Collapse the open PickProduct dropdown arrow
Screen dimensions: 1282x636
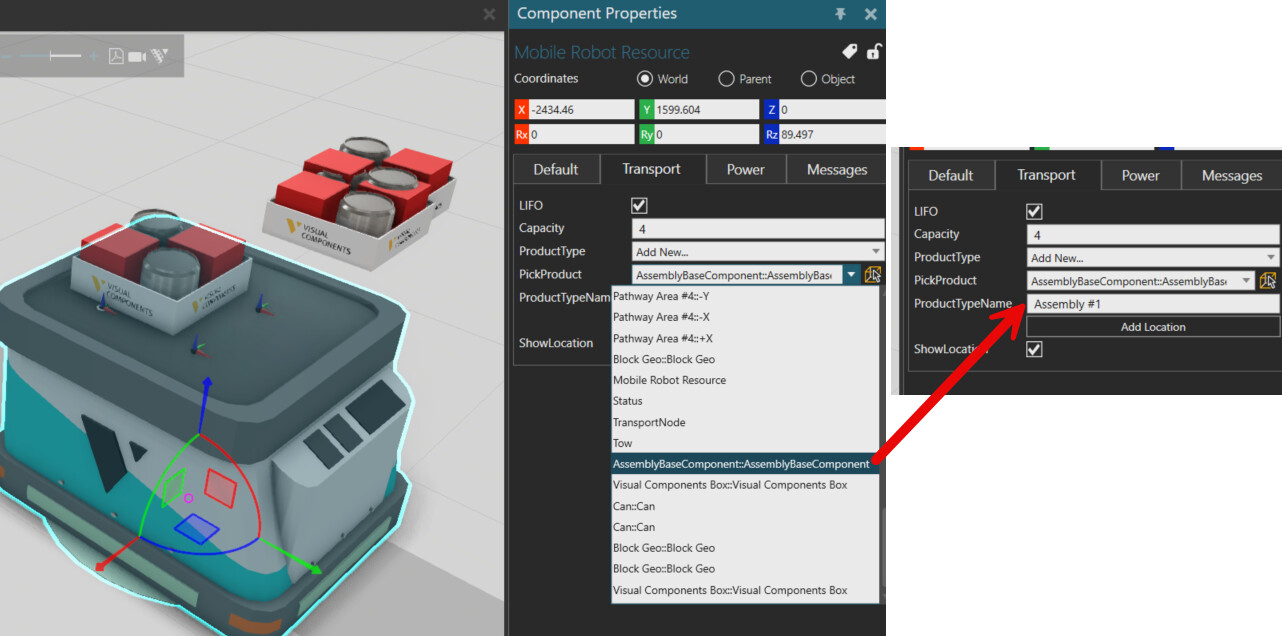[850, 275]
